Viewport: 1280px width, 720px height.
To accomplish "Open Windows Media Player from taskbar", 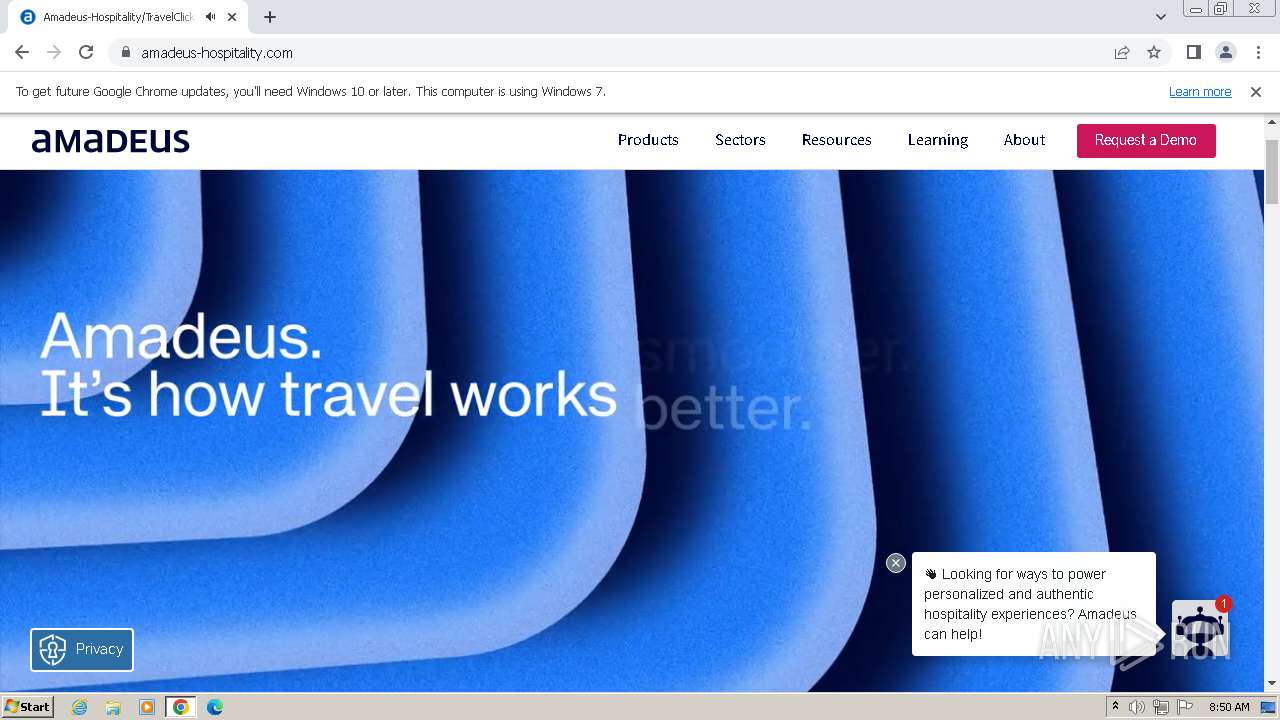I will pyautogui.click(x=147, y=707).
